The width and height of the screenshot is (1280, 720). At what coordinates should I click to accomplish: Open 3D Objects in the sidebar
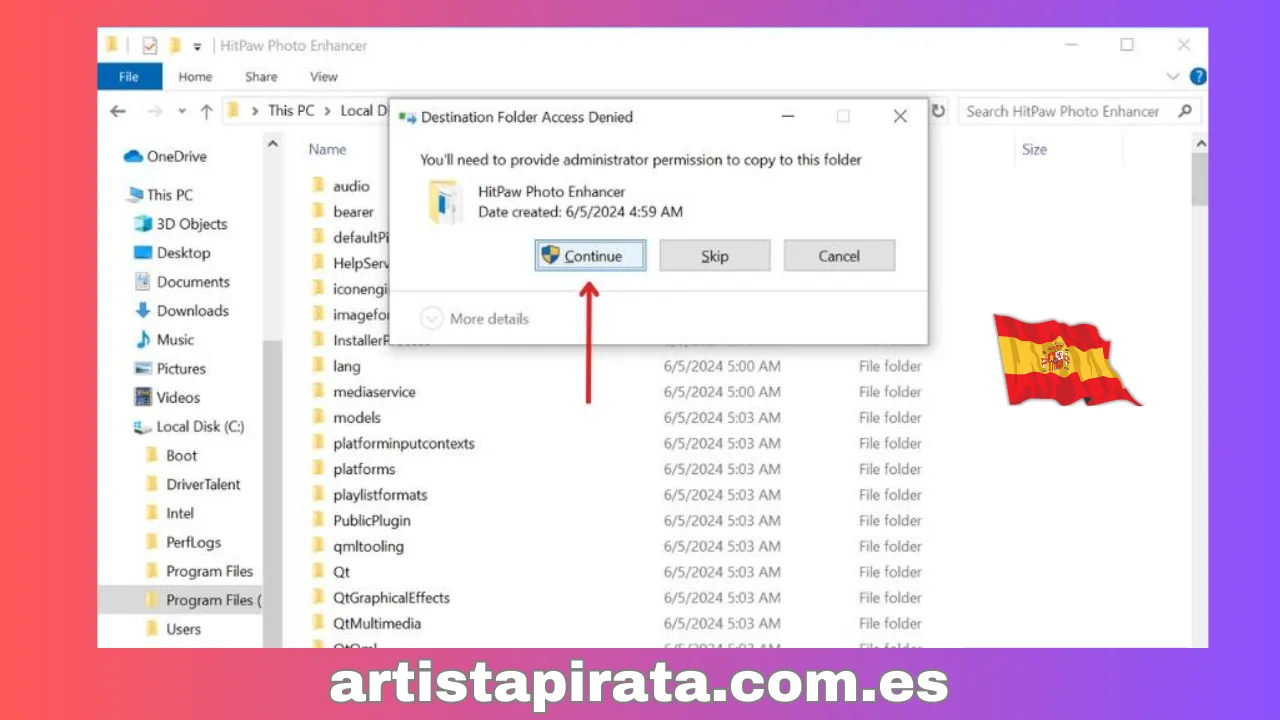point(181,224)
